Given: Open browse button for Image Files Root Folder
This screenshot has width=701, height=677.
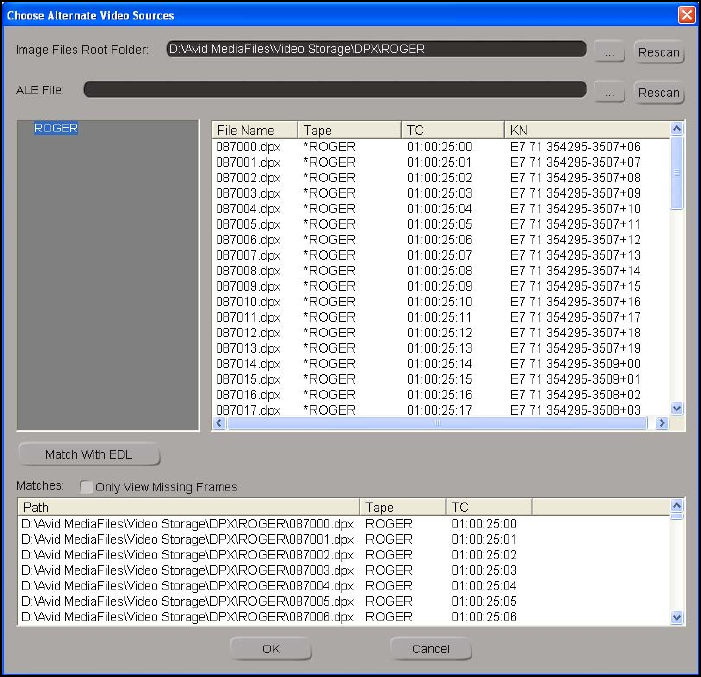Looking at the screenshot, I should pyautogui.click(x=609, y=52).
